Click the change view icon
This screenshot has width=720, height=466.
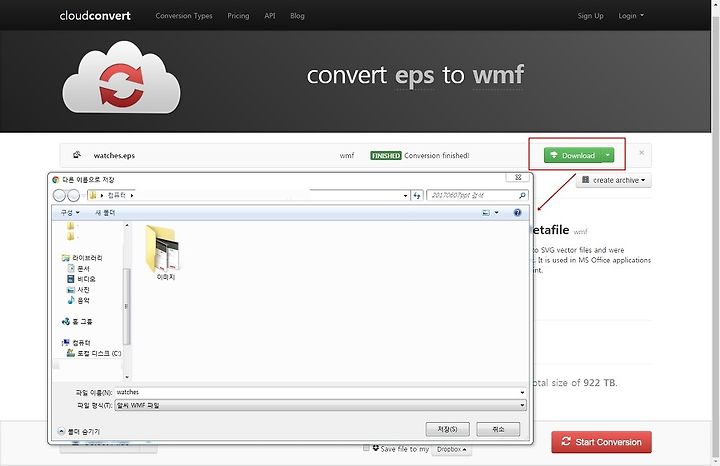click(486, 213)
